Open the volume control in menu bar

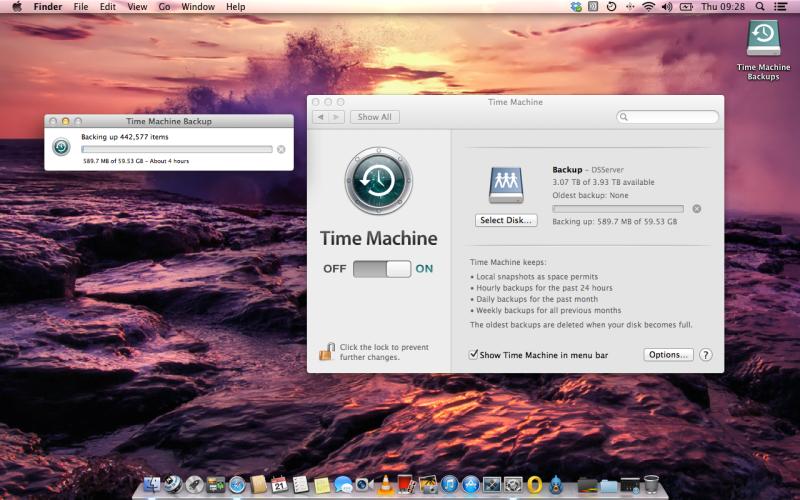[666, 7]
